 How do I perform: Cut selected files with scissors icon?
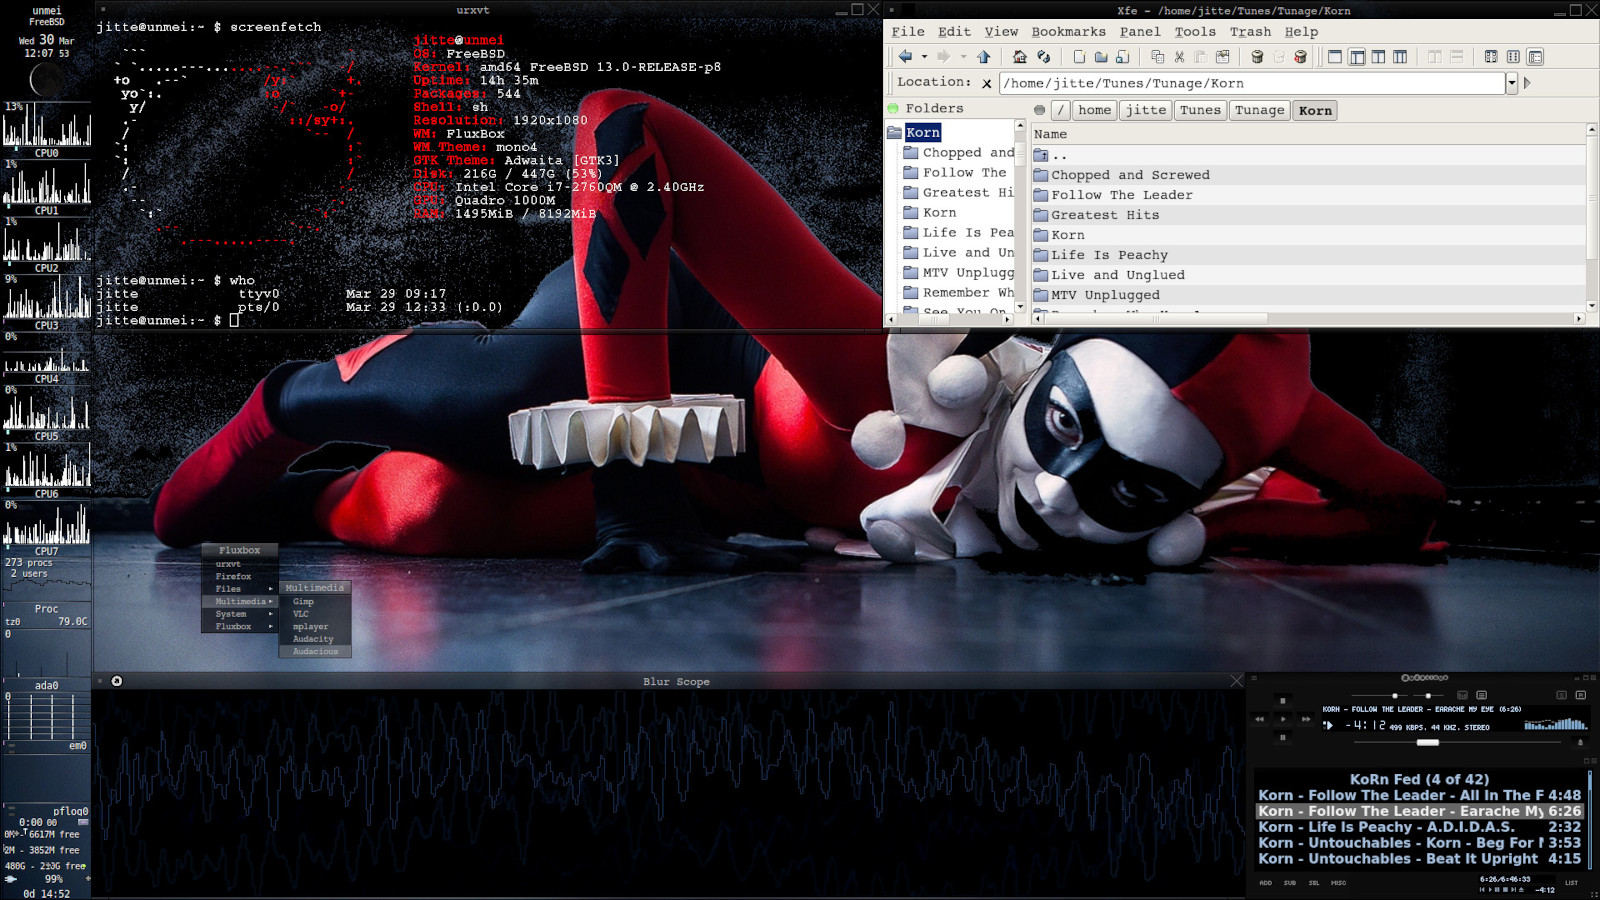[1179, 57]
